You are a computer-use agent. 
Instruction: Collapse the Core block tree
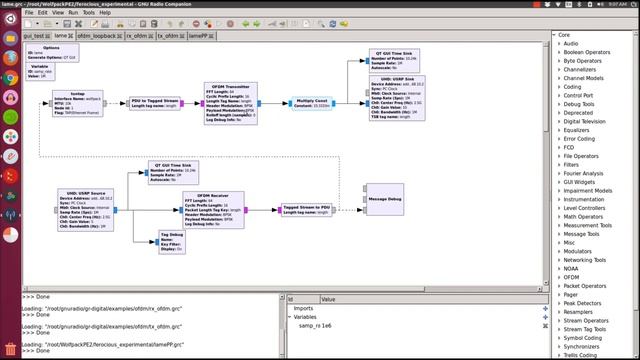point(554,35)
